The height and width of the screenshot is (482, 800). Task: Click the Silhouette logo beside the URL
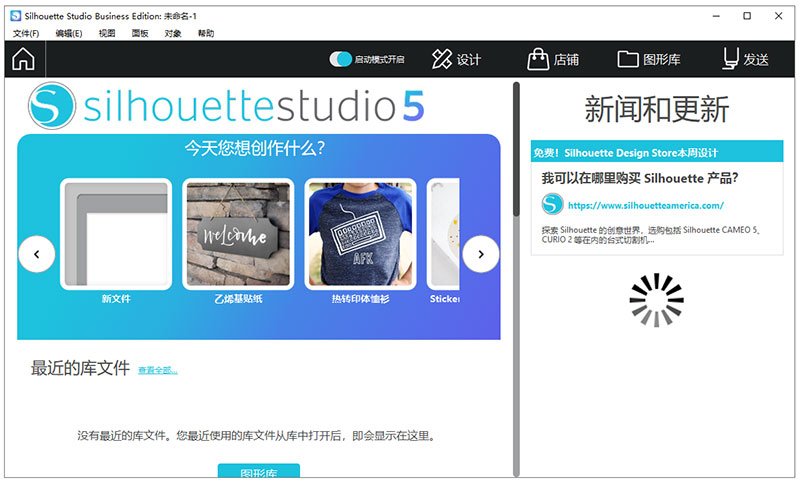tap(553, 204)
